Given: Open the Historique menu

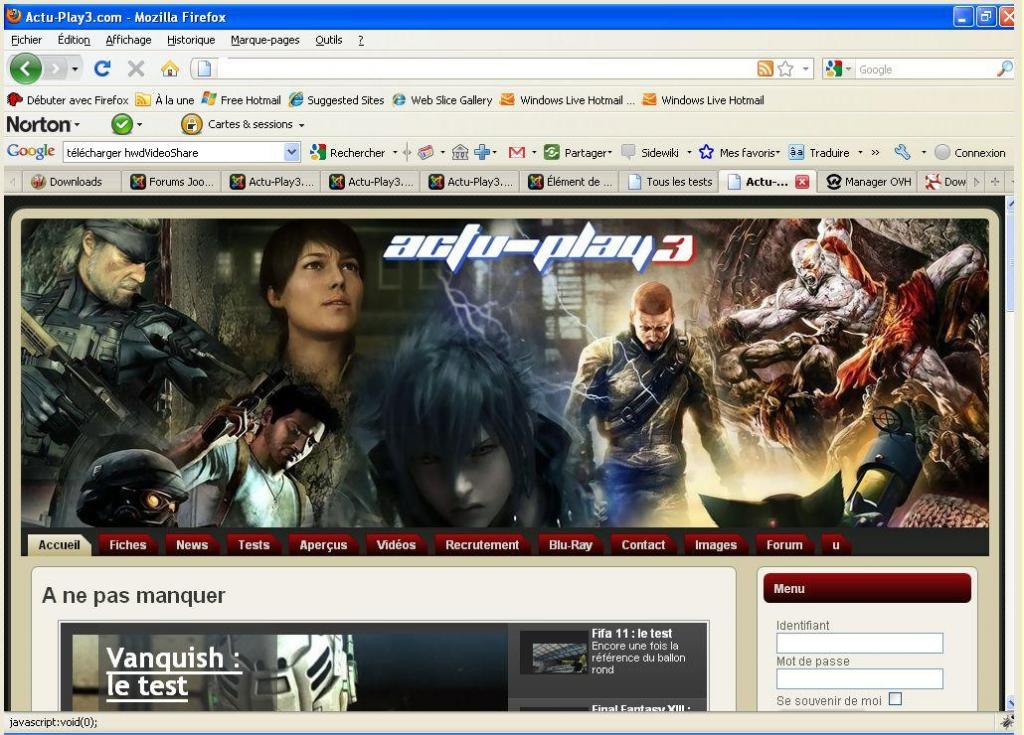Looking at the screenshot, I should (x=191, y=40).
